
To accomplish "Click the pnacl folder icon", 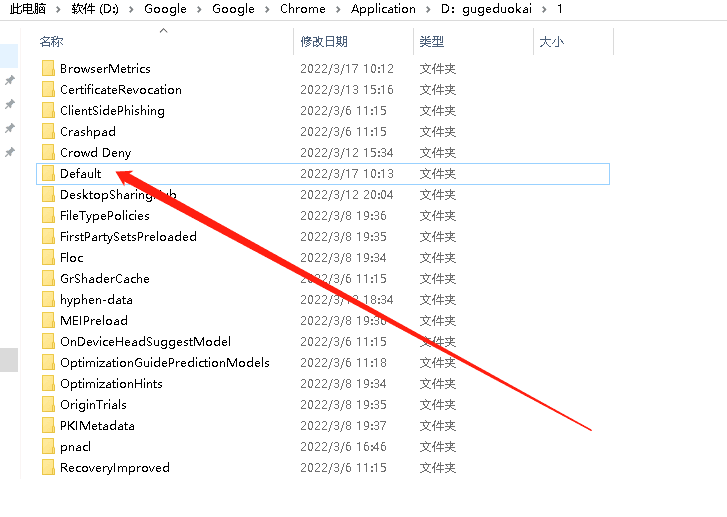I will point(48,447).
